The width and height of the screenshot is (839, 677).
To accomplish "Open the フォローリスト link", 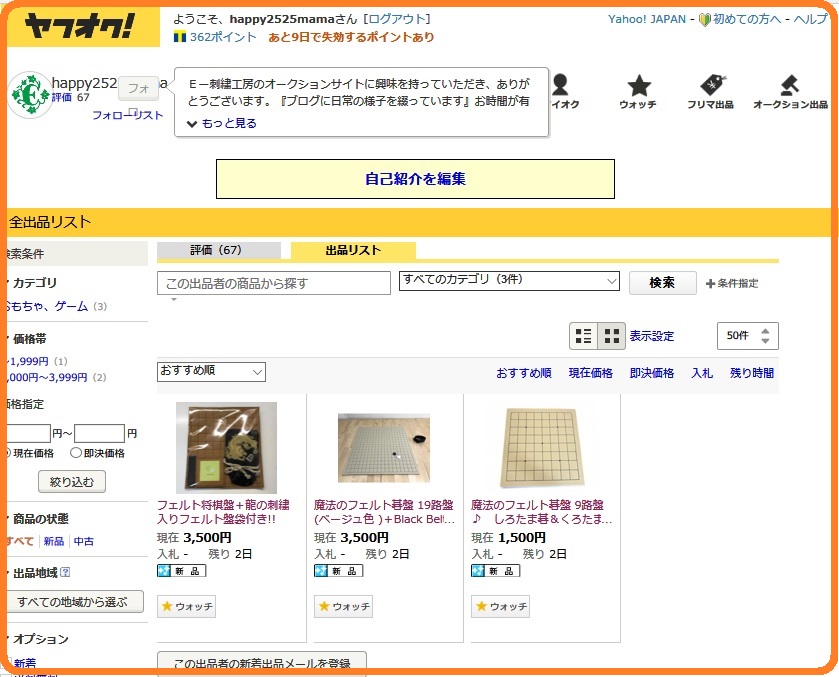I will tap(127, 115).
